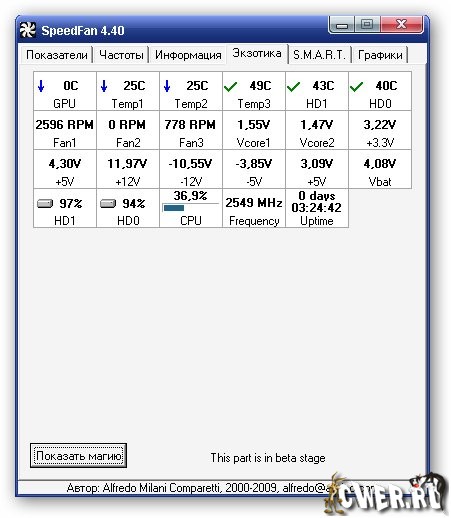The image size is (451, 518).
Task: Select the S.M.A.R.T. tab
Action: 319,55
